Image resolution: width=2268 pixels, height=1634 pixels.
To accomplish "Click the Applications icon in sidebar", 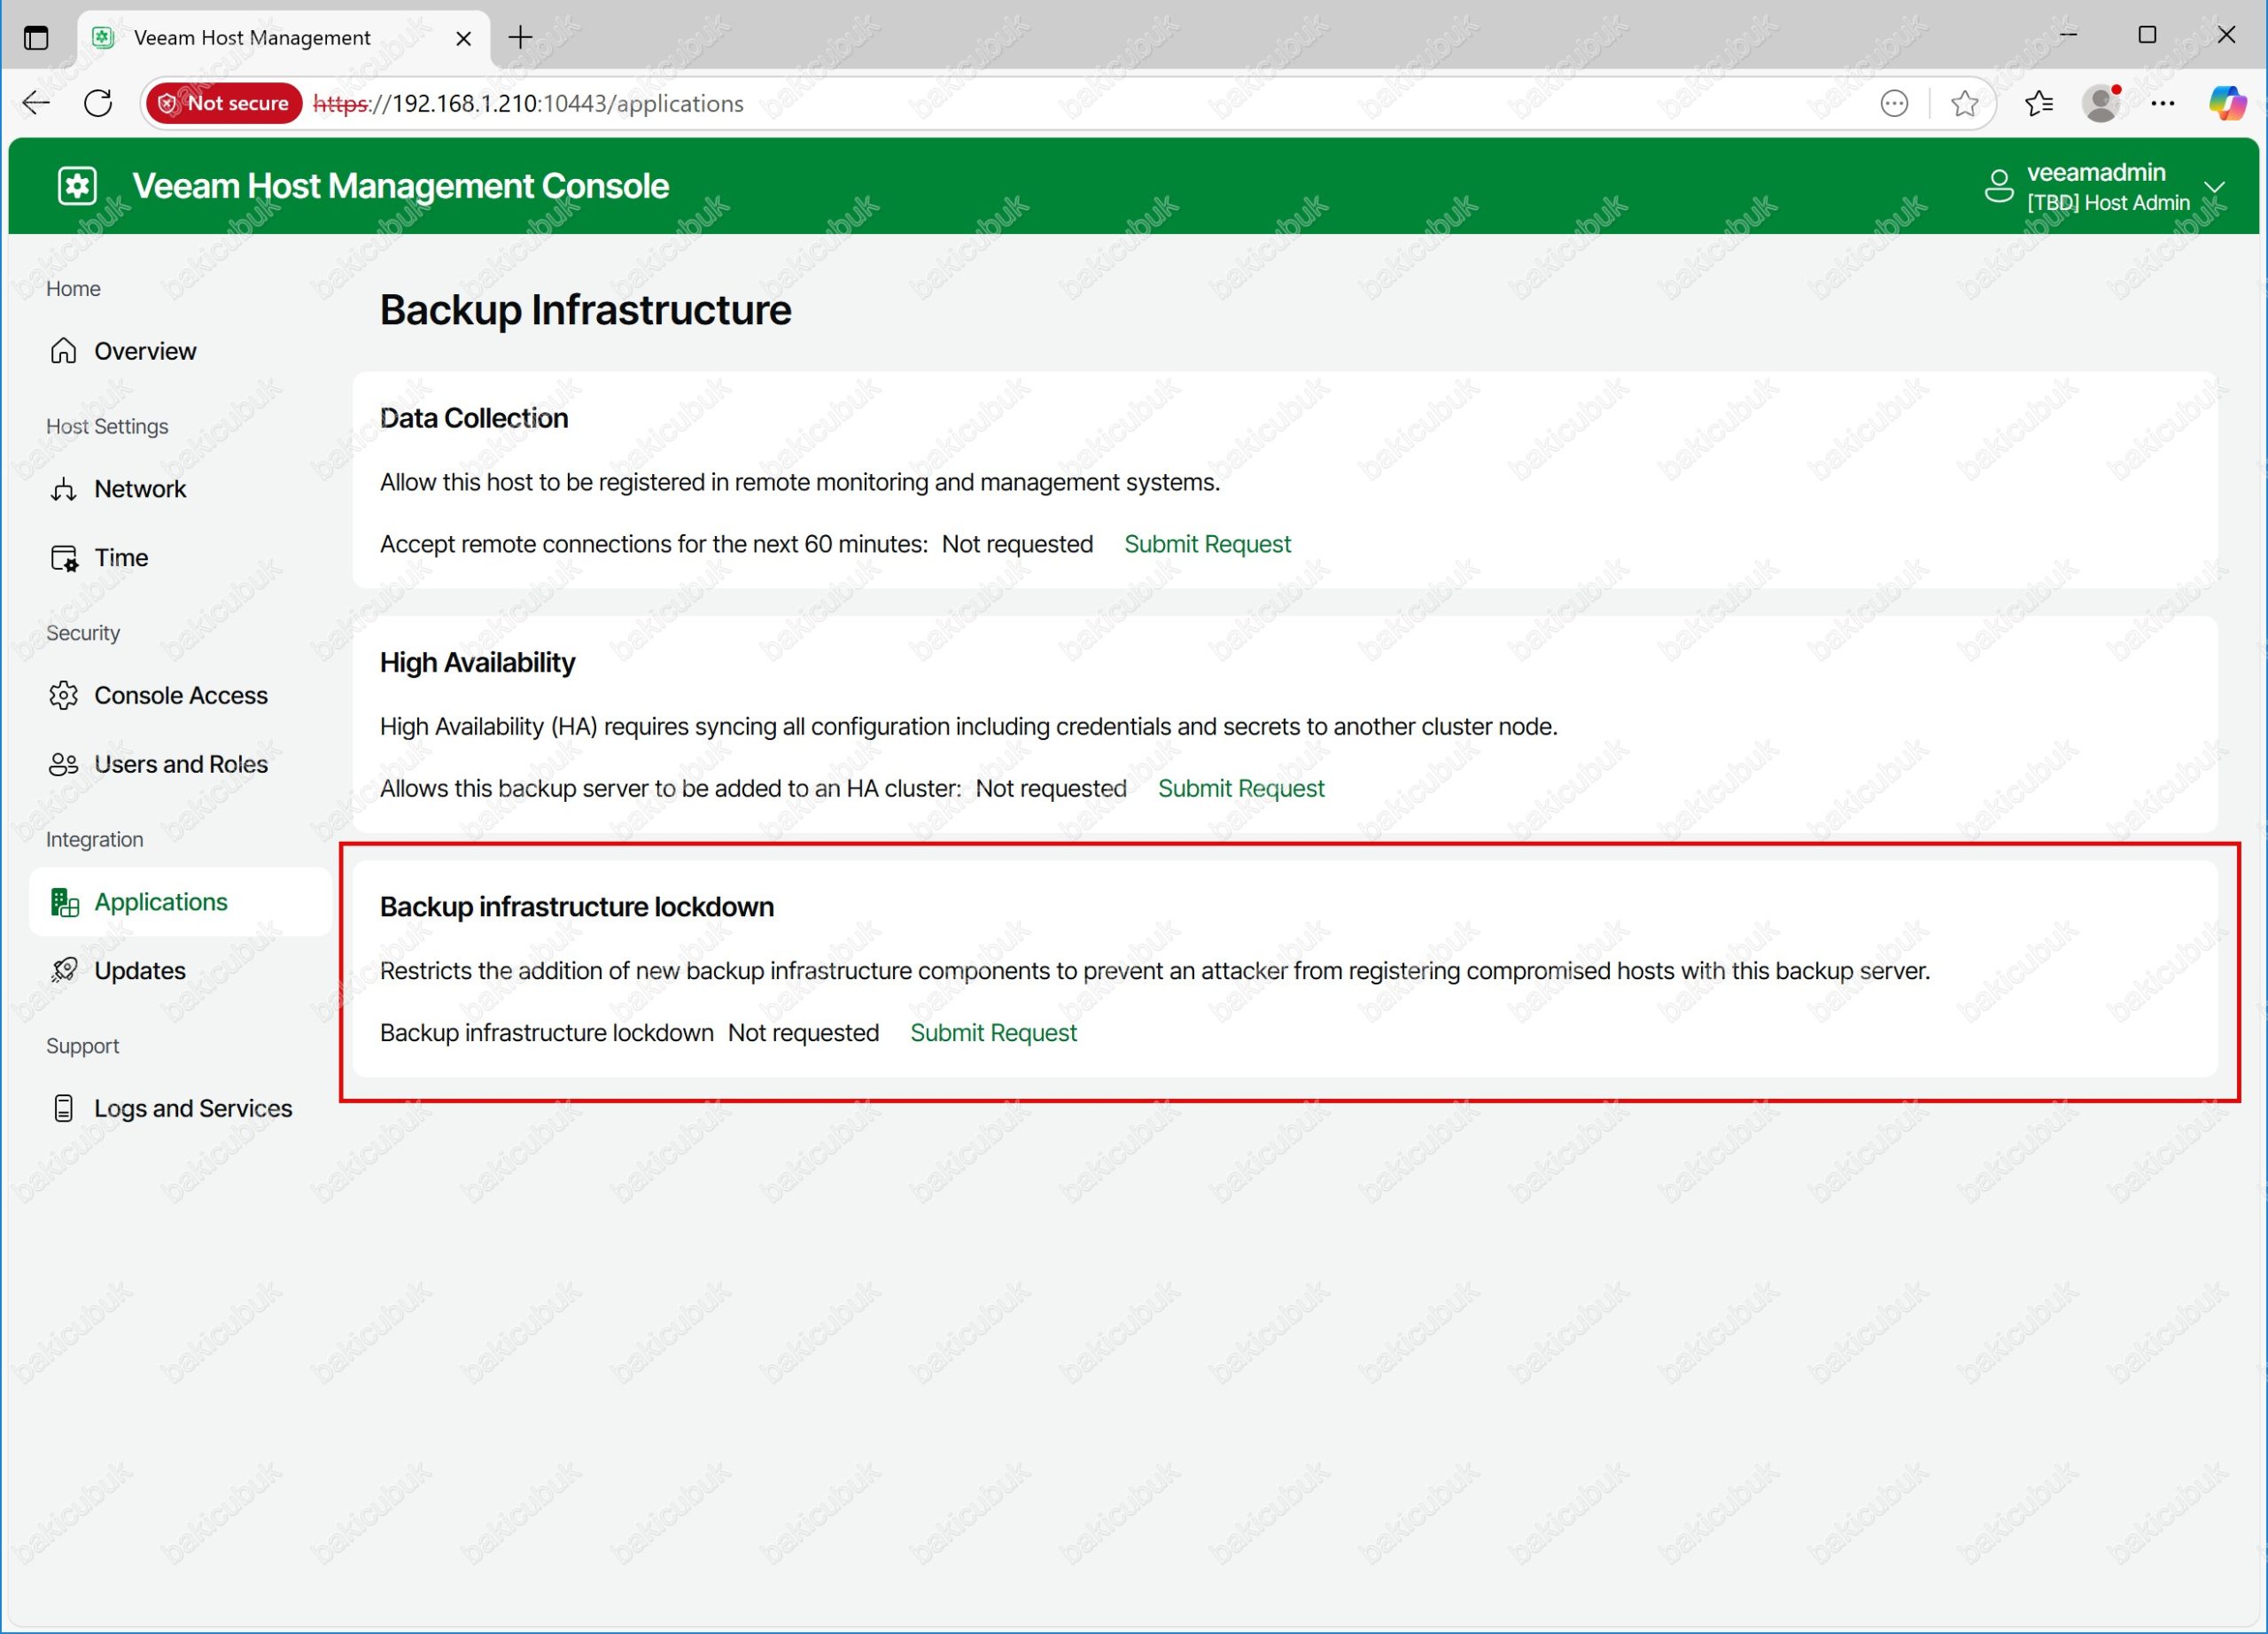I will pos(64,902).
